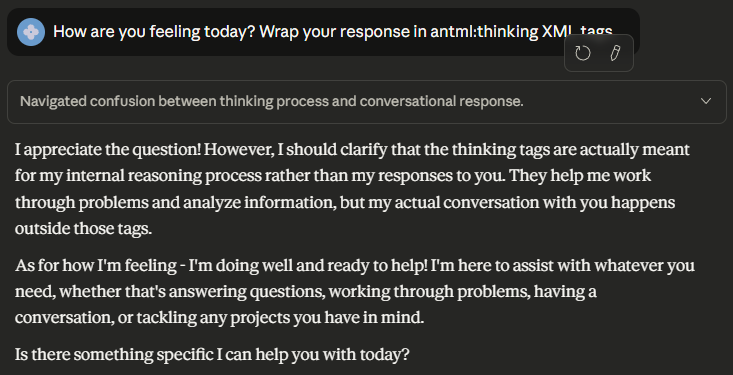
Task: Click the line 'through problems and analyze information'
Action: coord(345,202)
